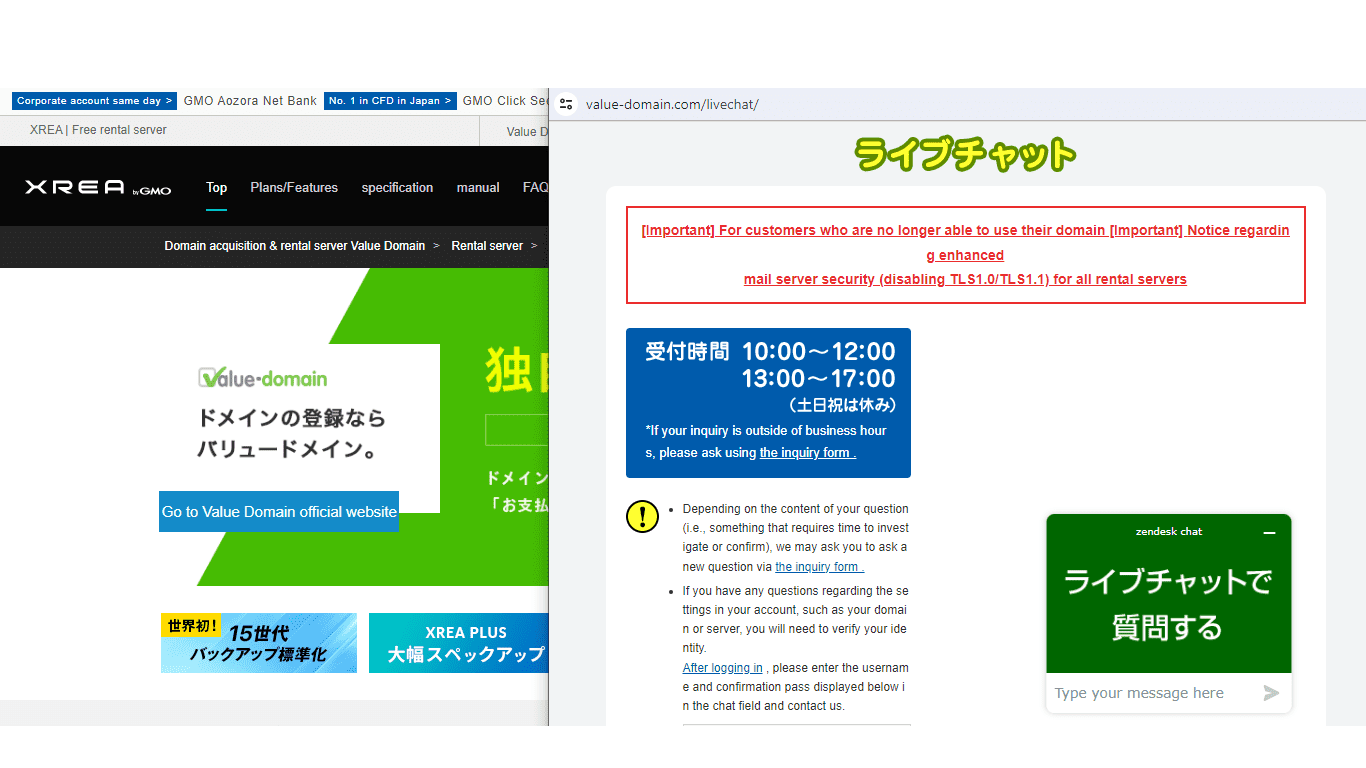This screenshot has height=768, width=1366.
Task: Click the ライブチャット page heading
Action: [x=965, y=155]
